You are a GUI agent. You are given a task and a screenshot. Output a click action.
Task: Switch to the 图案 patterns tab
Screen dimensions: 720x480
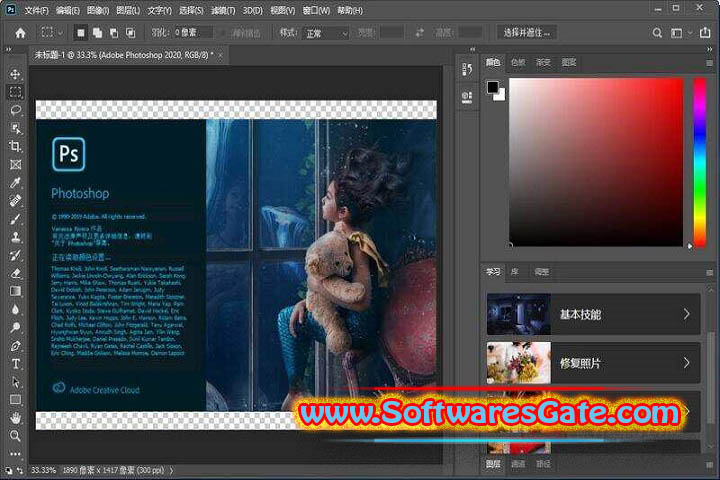coord(568,62)
